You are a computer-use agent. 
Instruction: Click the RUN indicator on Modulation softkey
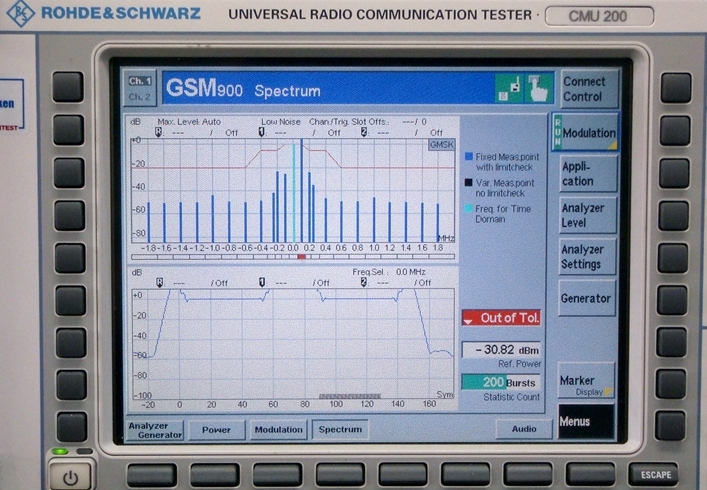point(558,131)
